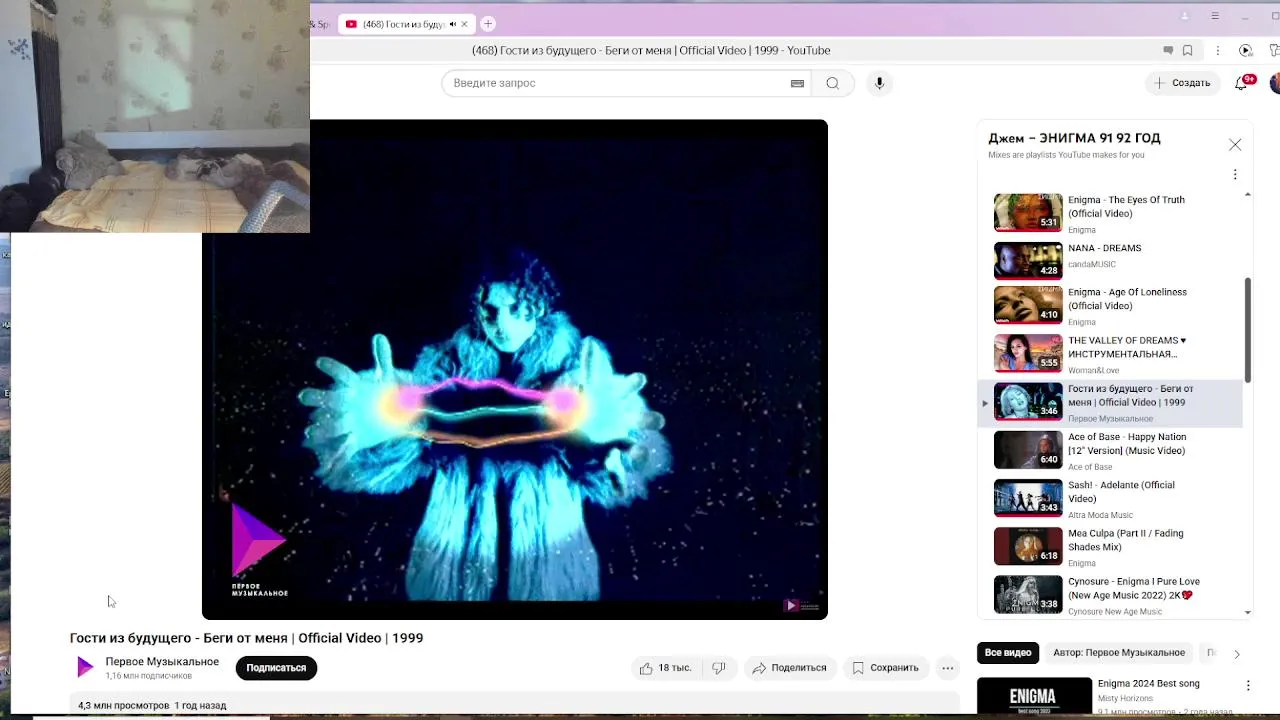Mute the tab via speaker icon

[452, 24]
